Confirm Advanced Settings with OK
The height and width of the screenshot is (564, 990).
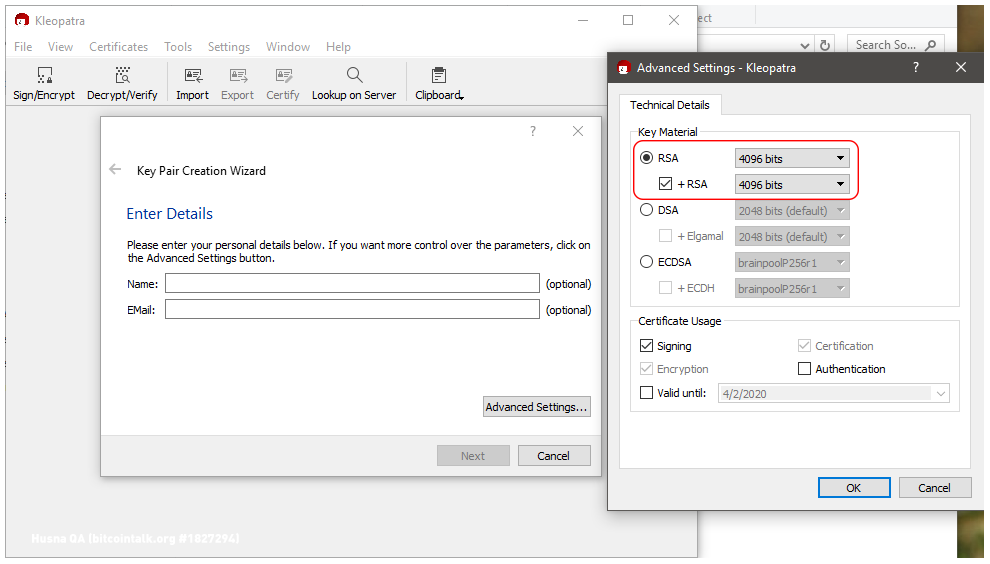(854, 488)
